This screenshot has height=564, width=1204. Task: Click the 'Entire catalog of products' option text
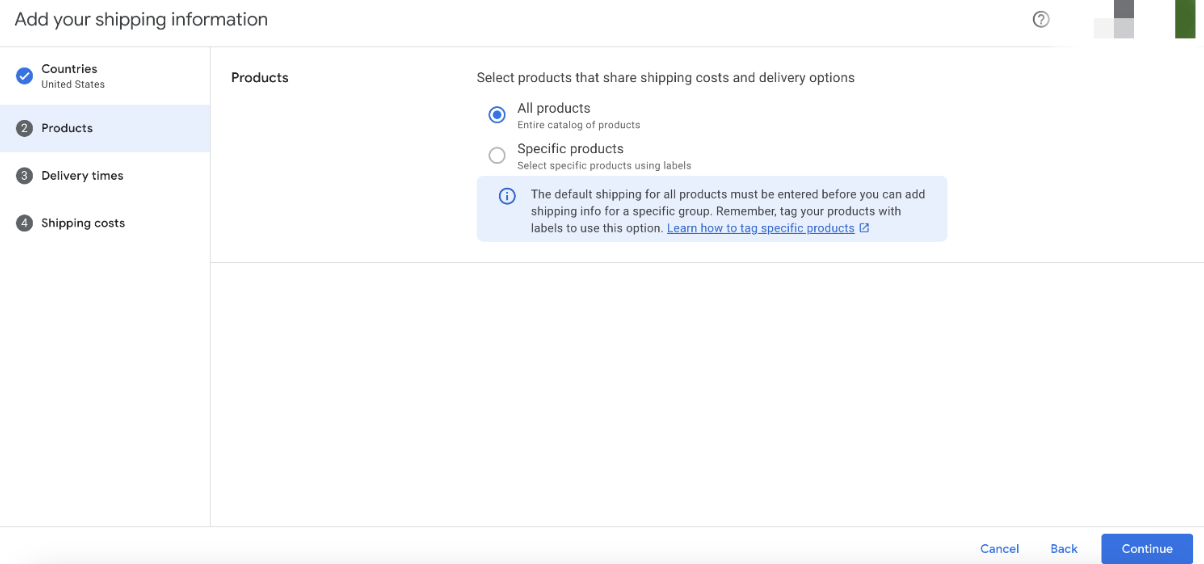[578, 125]
